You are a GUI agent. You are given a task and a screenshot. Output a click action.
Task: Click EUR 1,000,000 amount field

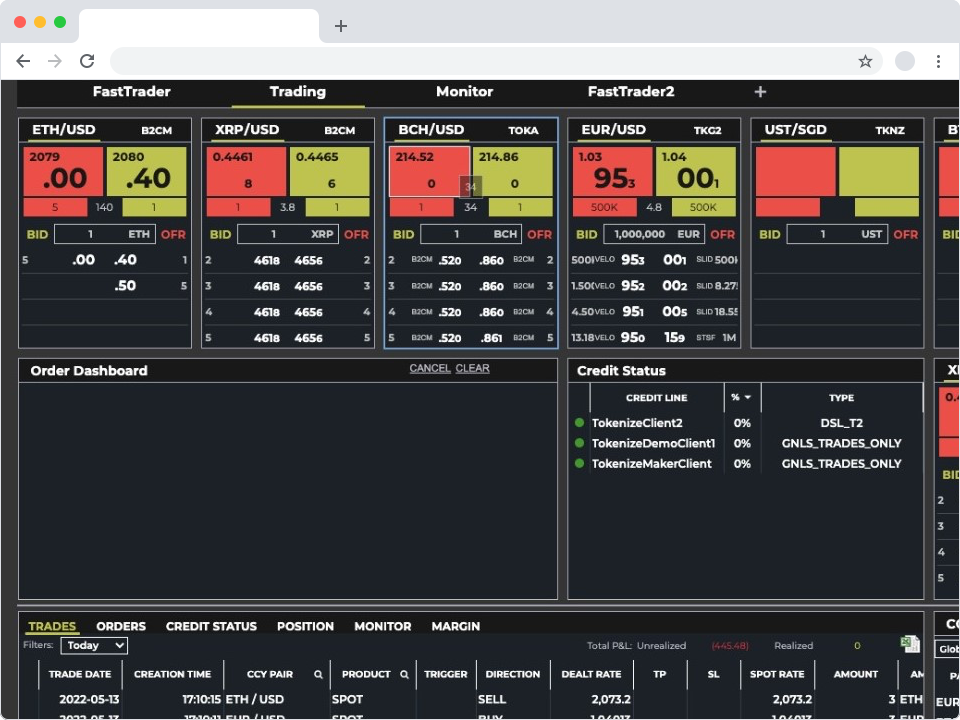[x=654, y=234]
